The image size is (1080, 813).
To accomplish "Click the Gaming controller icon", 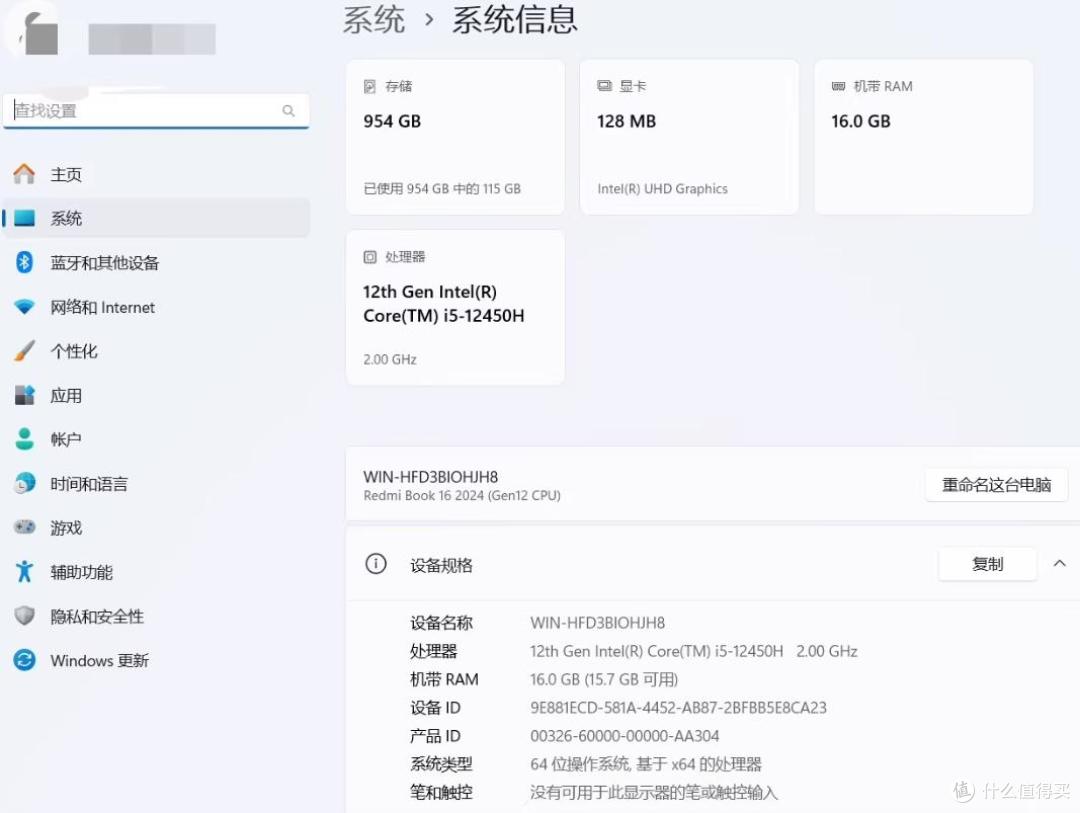I will [24, 527].
